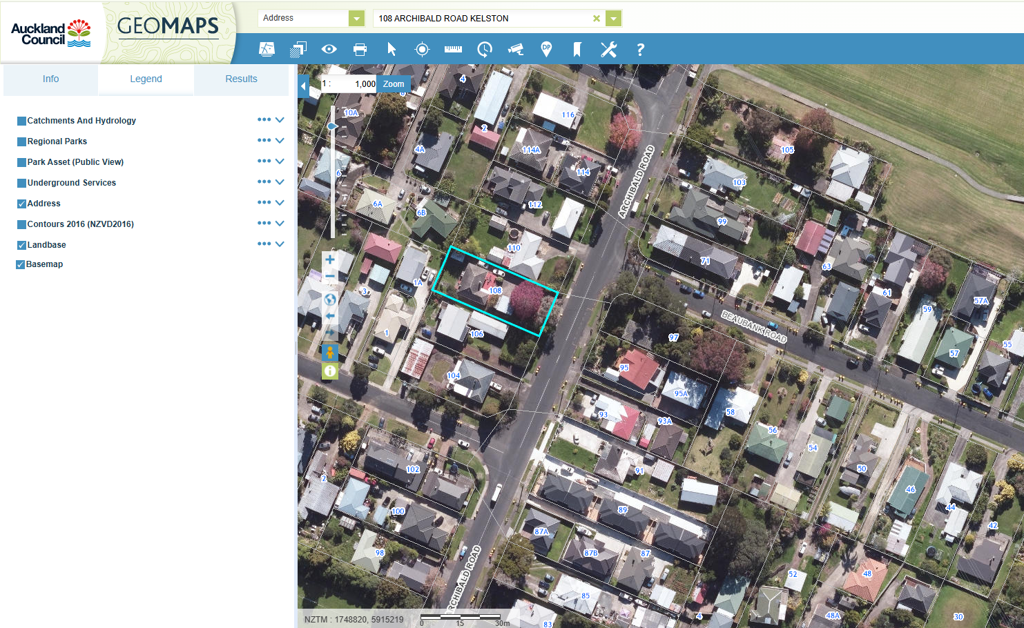
Task: Click the map zoom level slider handle
Action: tap(332, 127)
